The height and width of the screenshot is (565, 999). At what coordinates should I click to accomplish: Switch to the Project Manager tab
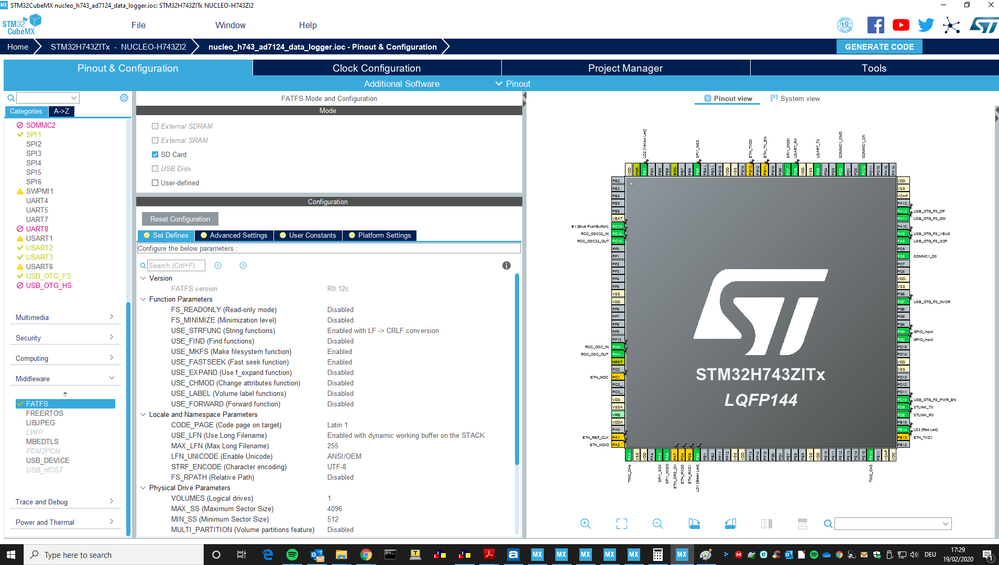point(625,68)
